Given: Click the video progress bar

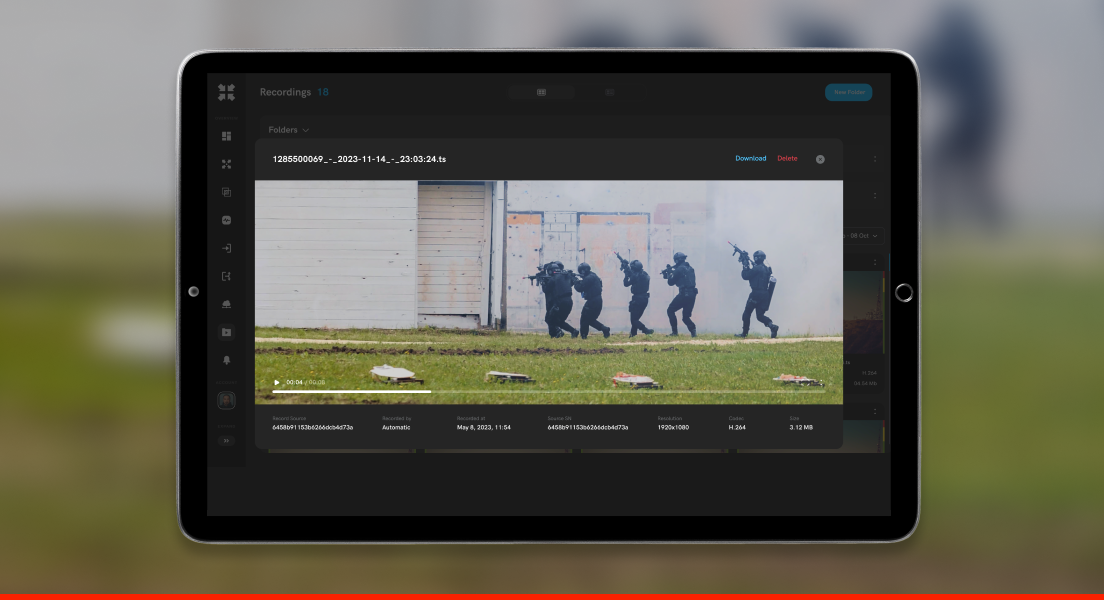Looking at the screenshot, I should 548,392.
